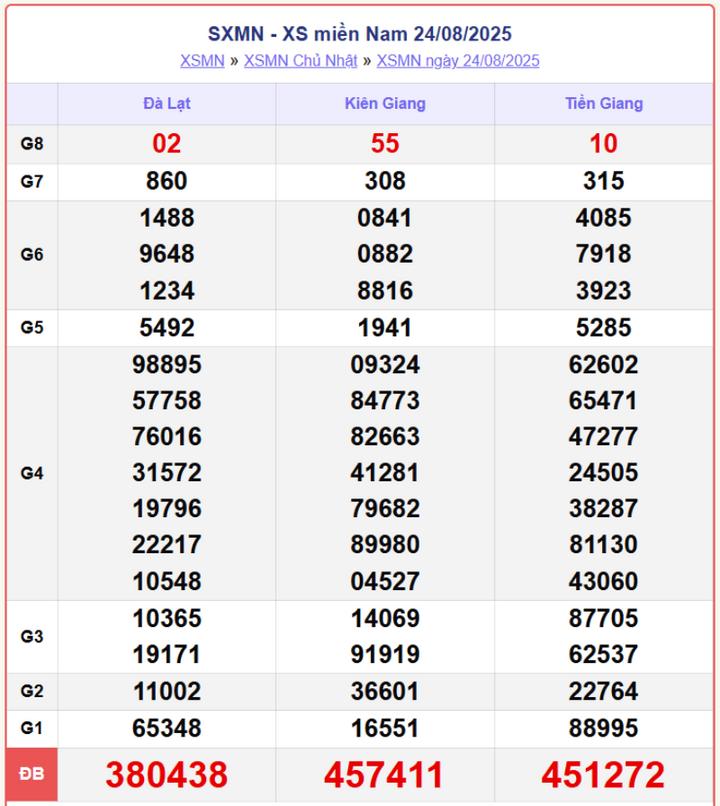Click the G2 number 22764
The height and width of the screenshot is (806, 720).
[603, 692]
